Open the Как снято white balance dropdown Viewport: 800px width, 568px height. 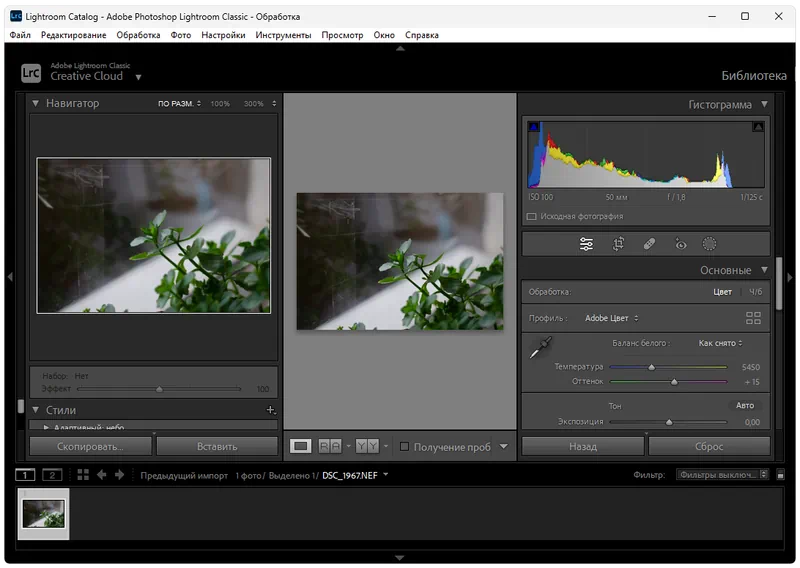click(x=720, y=343)
